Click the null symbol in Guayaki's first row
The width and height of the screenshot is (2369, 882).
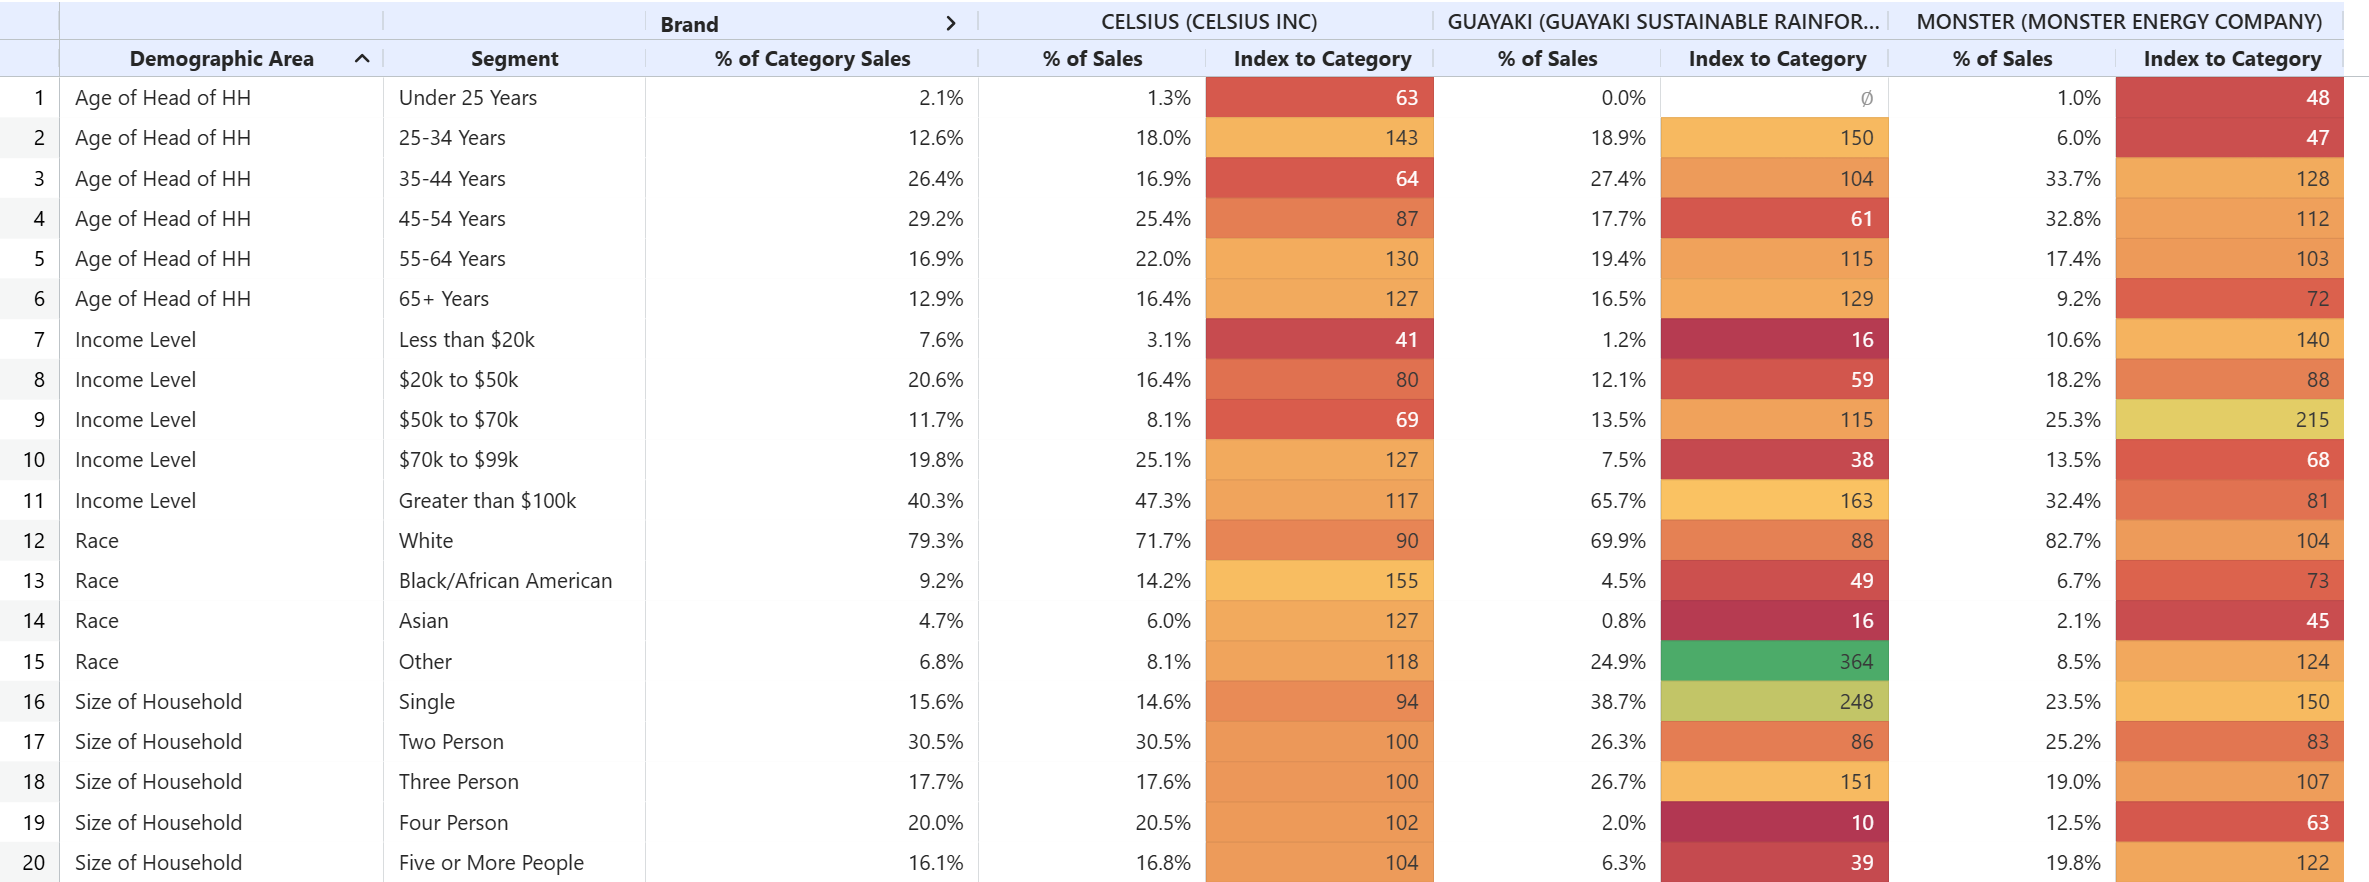[1866, 98]
